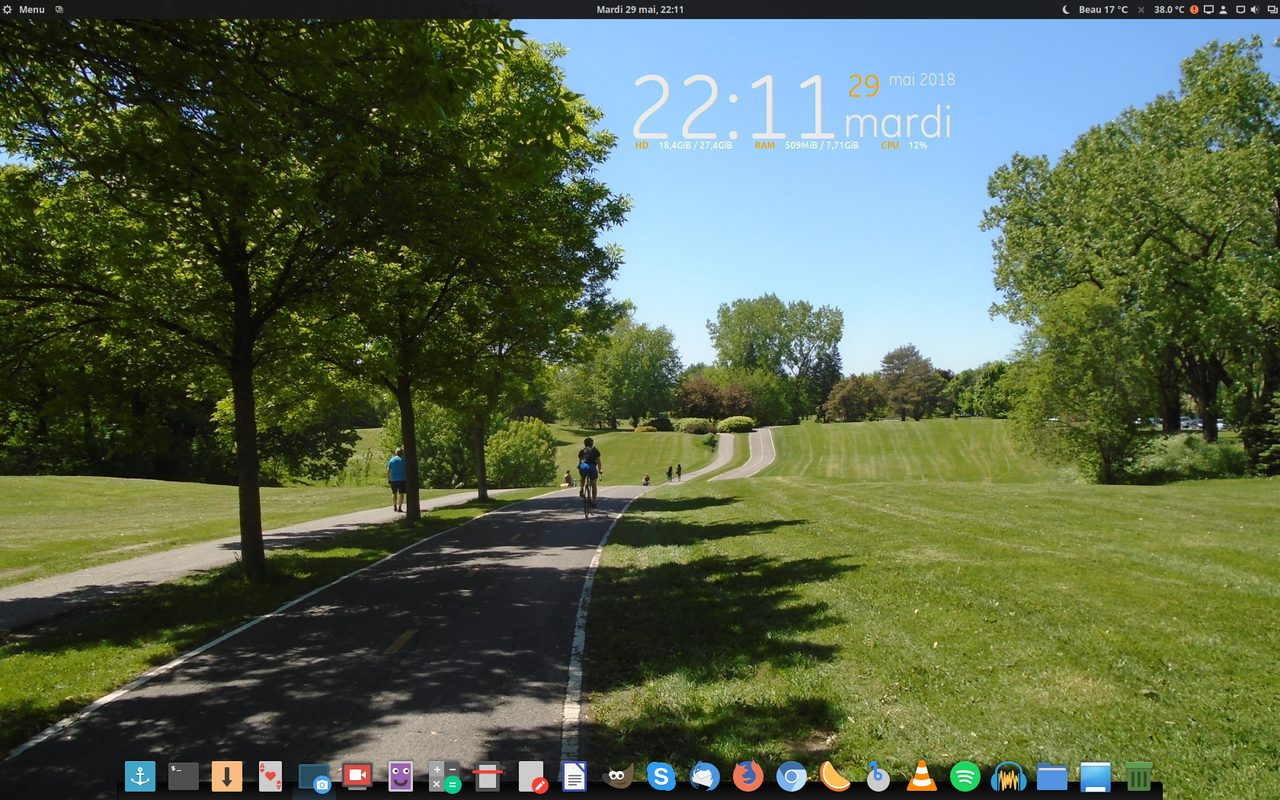Click the CPU '12%' reading

pyautogui.click(x=918, y=145)
